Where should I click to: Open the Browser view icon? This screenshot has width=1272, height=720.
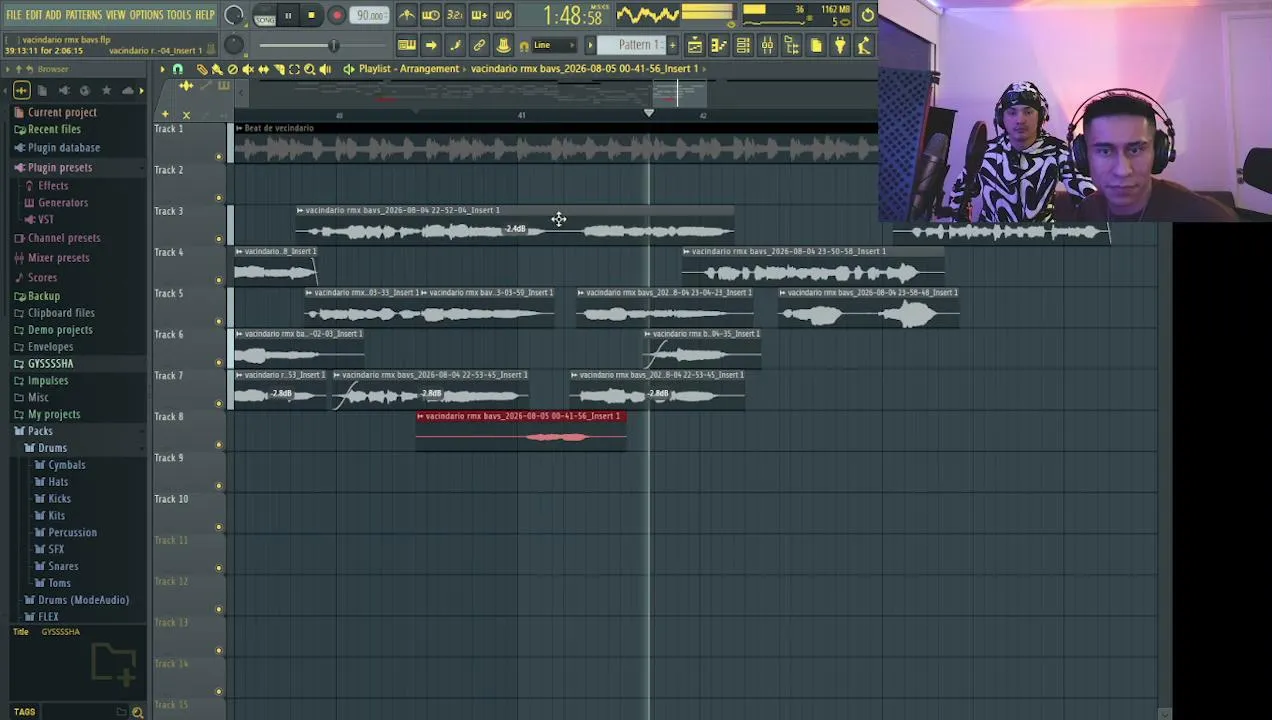(791, 45)
